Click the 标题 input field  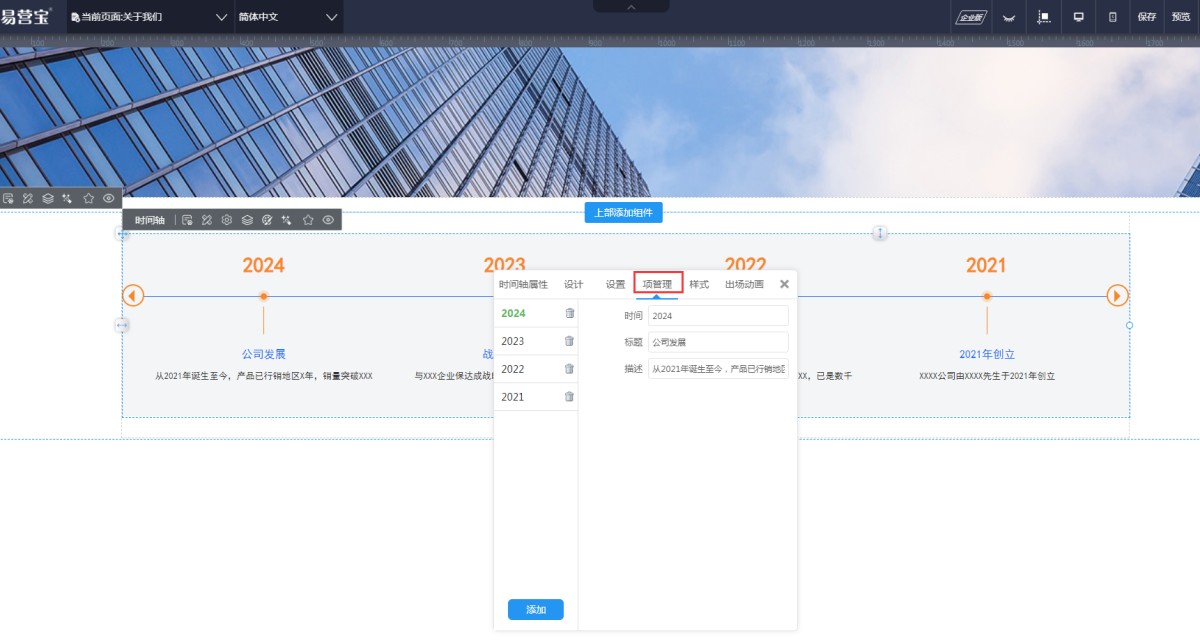(x=718, y=342)
